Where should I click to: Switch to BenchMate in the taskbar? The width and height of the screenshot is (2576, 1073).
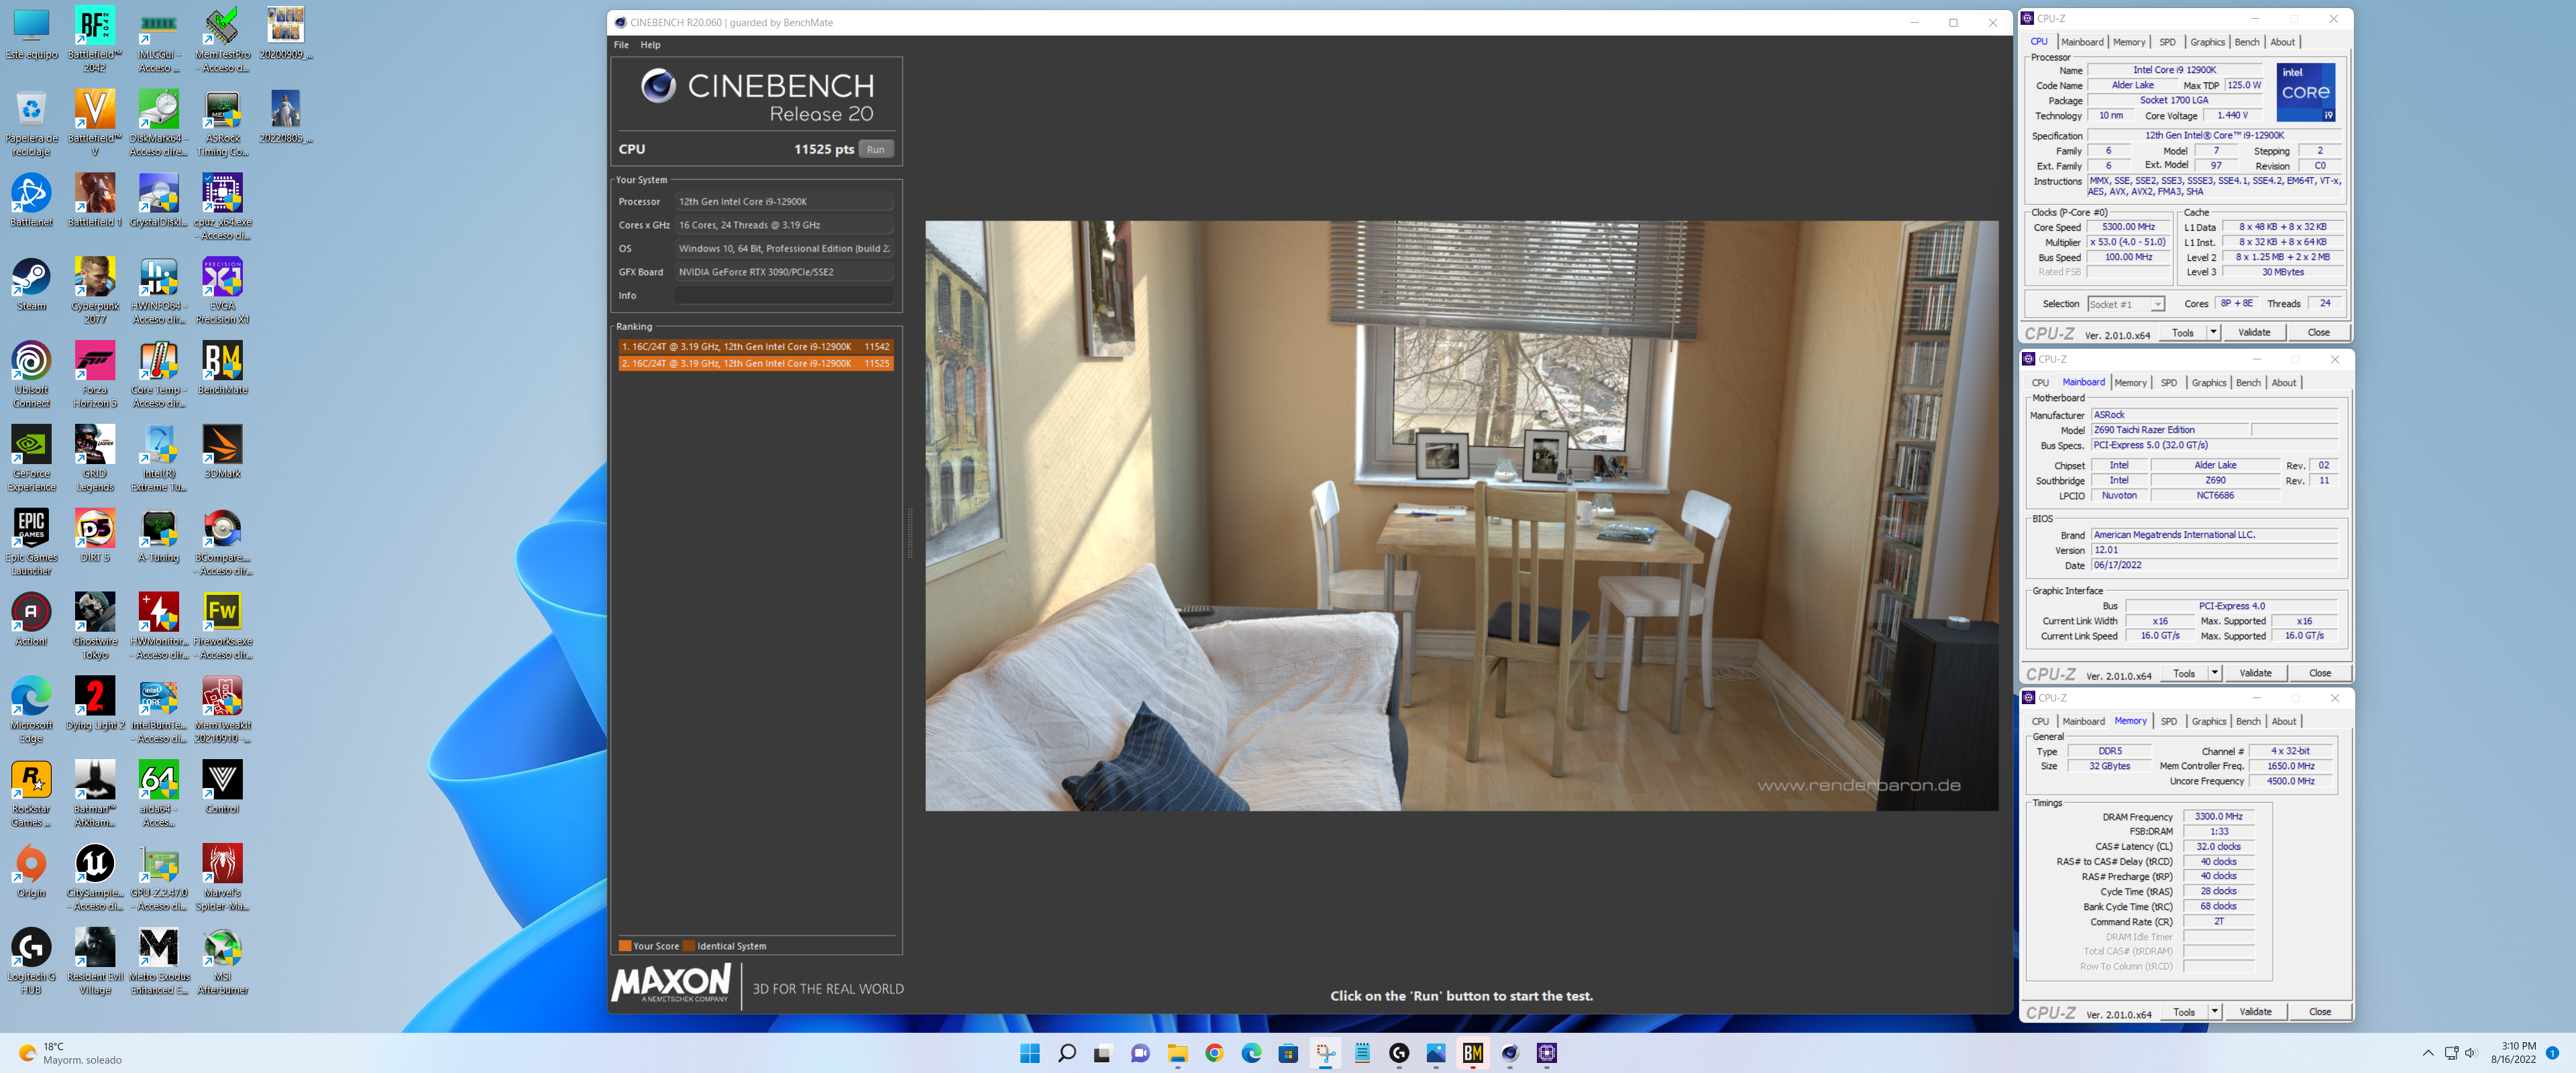coord(1473,1052)
